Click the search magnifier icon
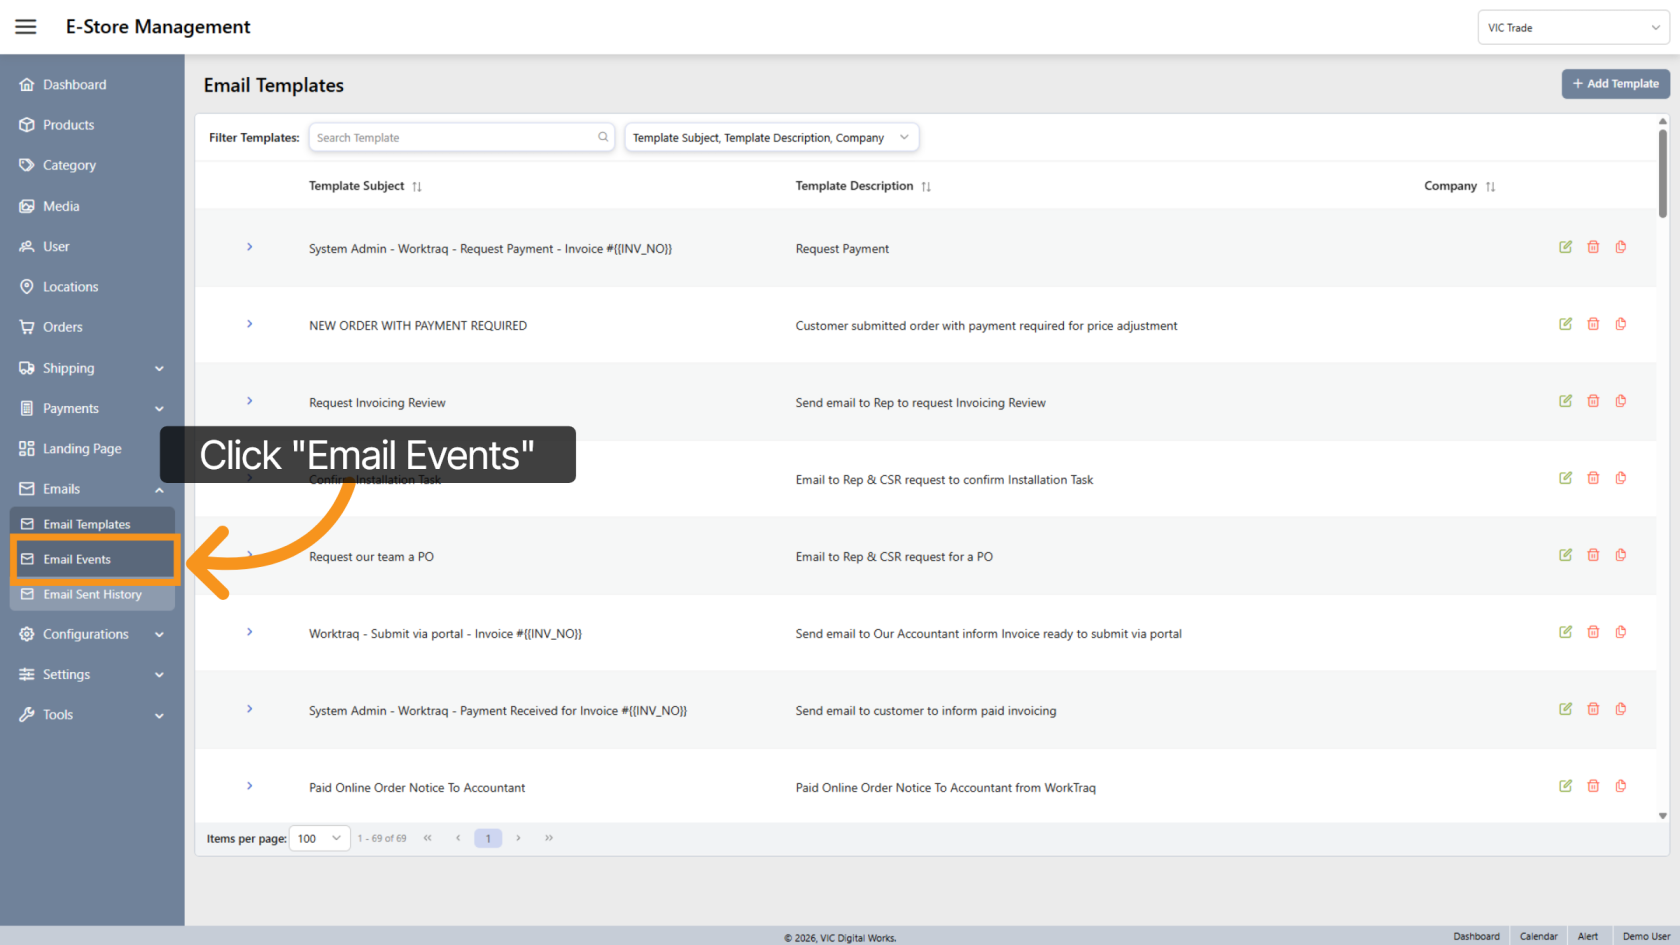This screenshot has width=1680, height=945. point(603,138)
